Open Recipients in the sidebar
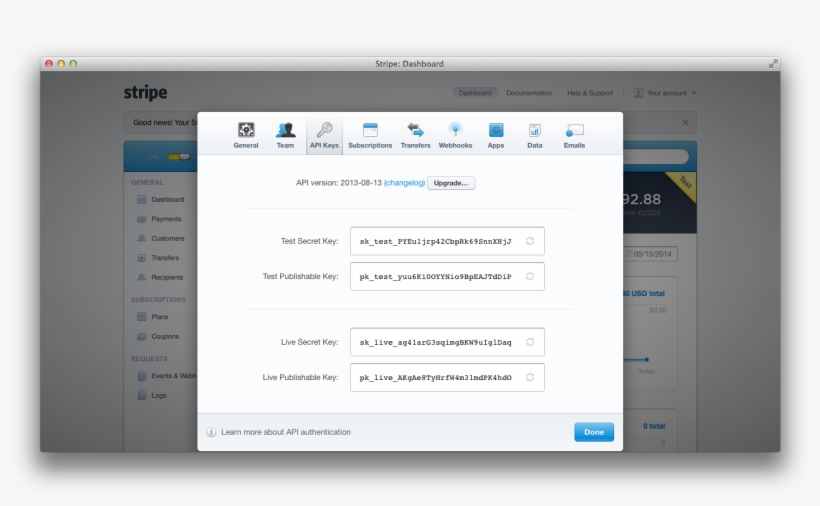Image resolution: width=820 pixels, height=506 pixels. pyautogui.click(x=160, y=277)
